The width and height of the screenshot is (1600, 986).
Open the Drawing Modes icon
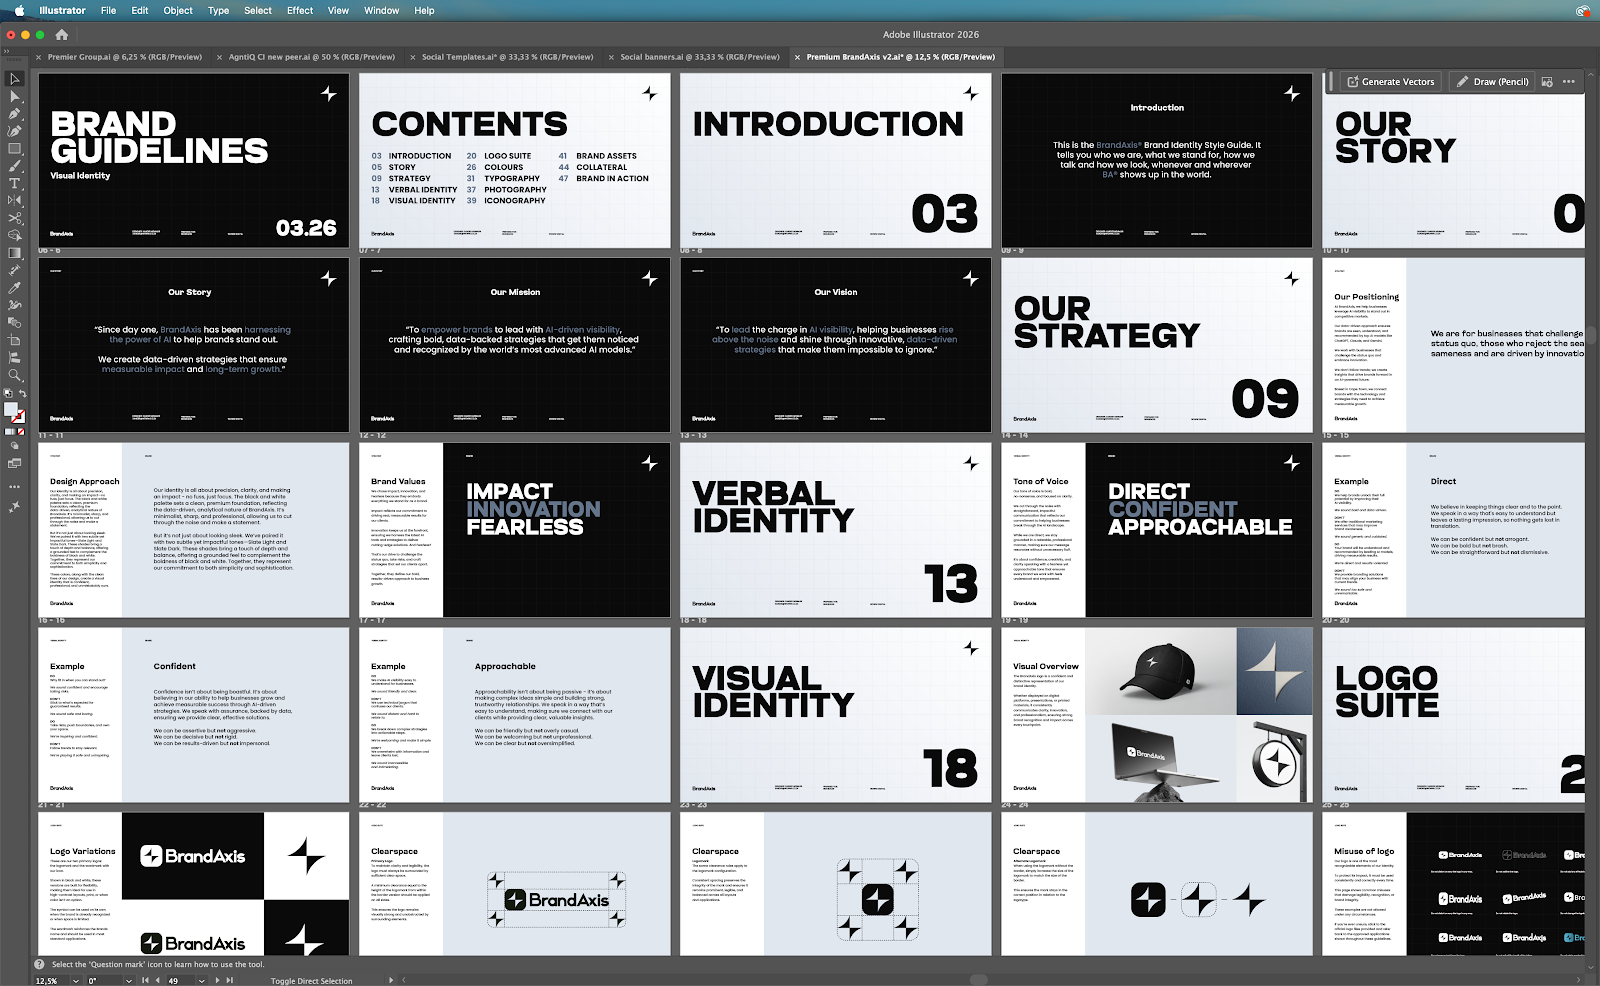[x=15, y=447]
